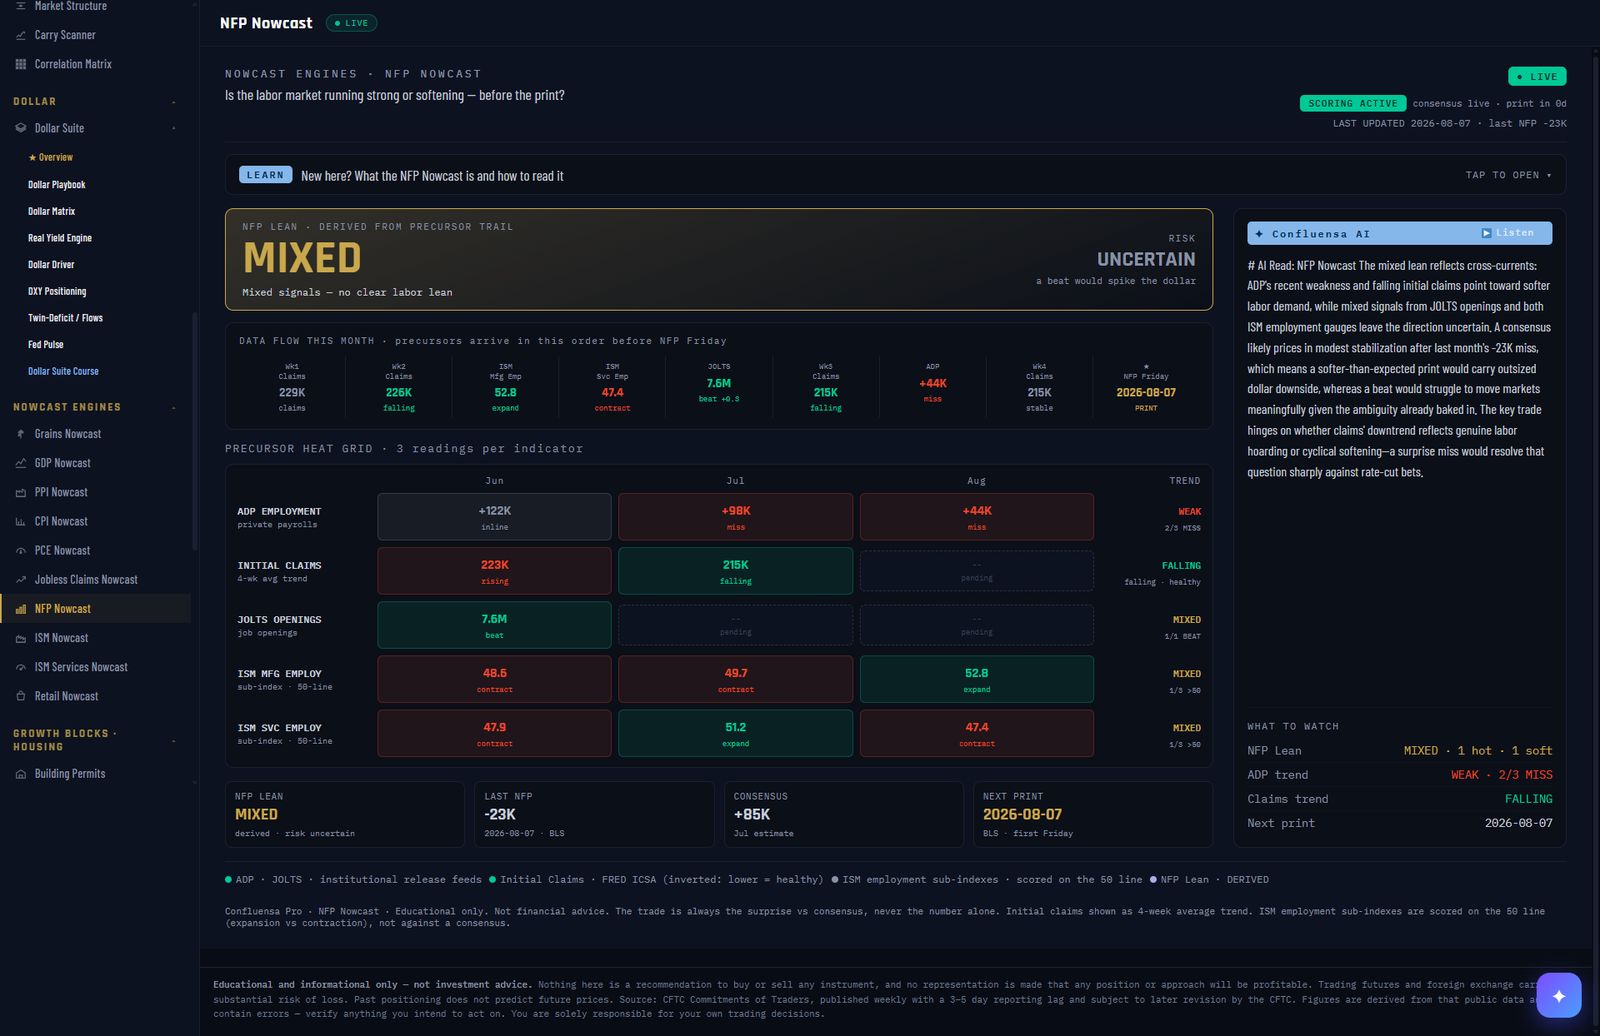Viewport: 1600px width, 1036px height.
Task: Select the Correlation Matrix grid icon
Action: [21, 64]
